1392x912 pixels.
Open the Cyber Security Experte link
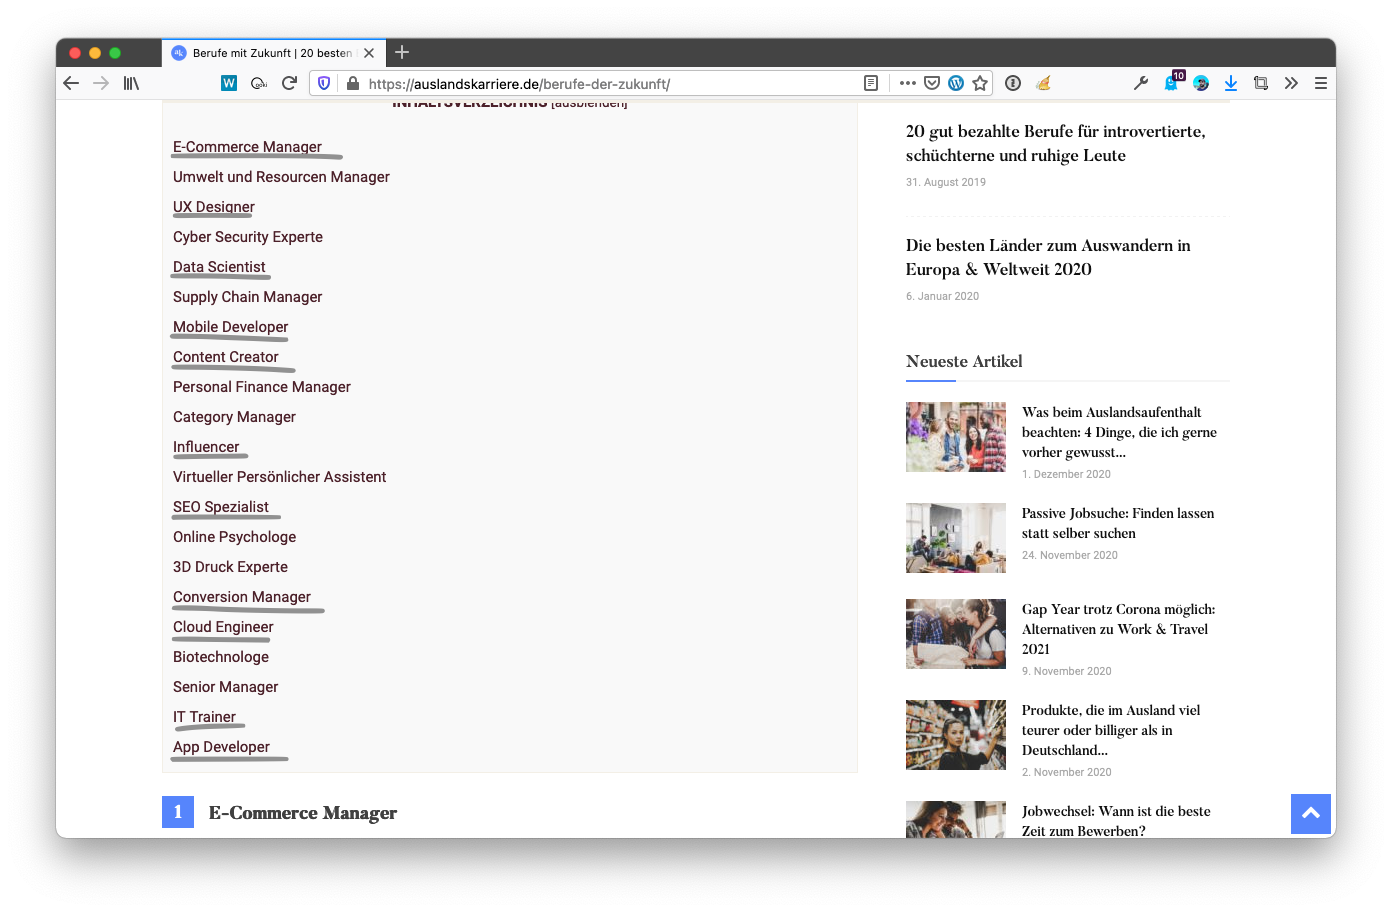248,237
